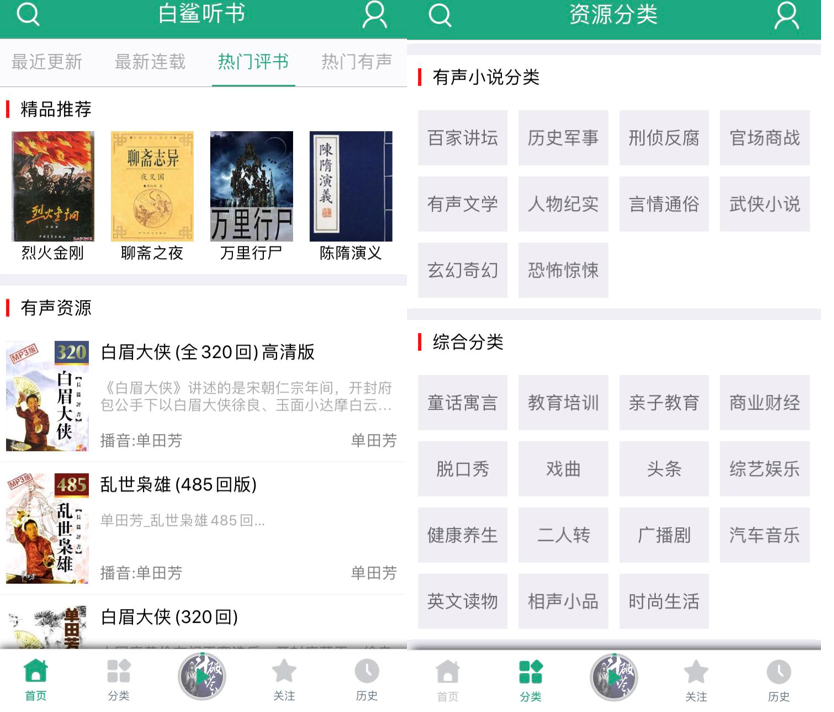
Task: Tap the 相声小品 category
Action: 563,601
